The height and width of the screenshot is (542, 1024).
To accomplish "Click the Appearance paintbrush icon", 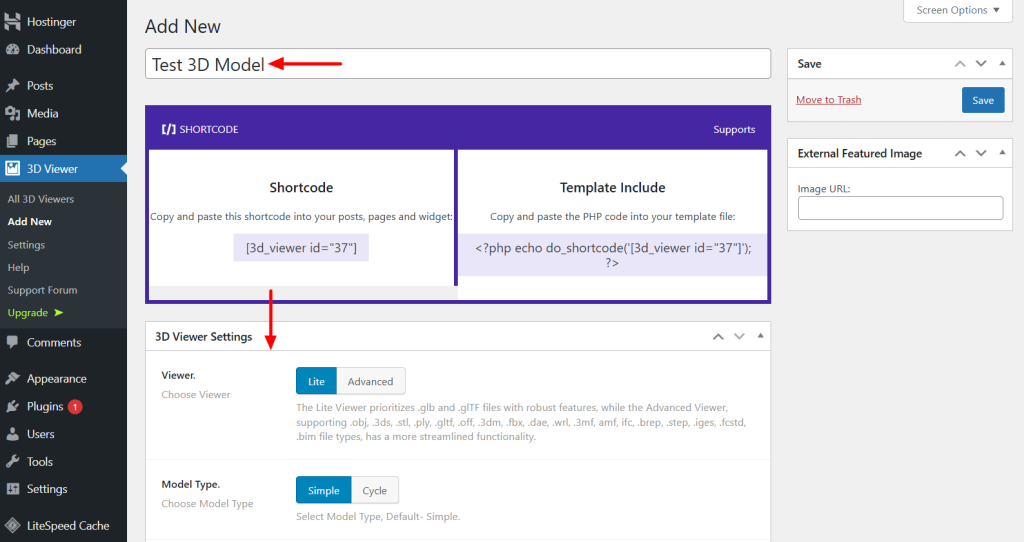I will [12, 379].
